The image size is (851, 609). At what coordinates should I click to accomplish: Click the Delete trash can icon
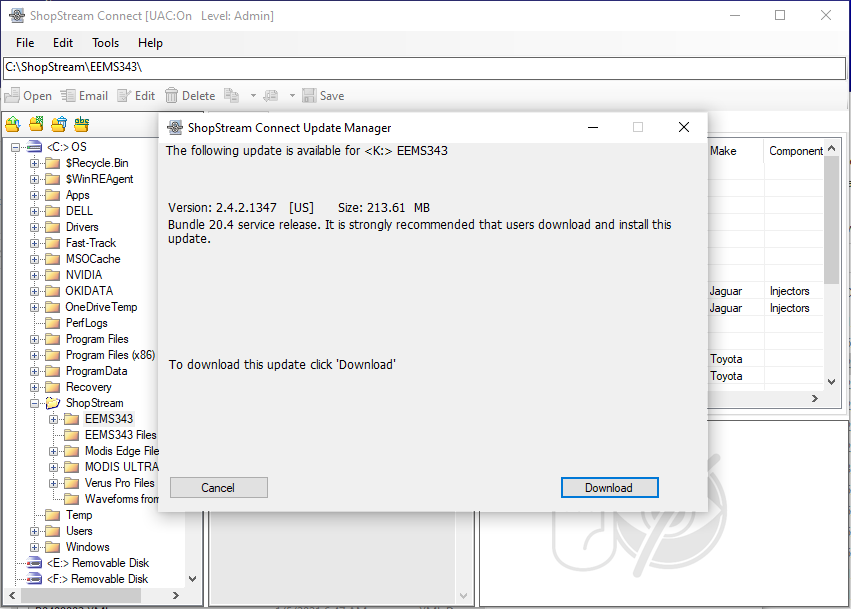[172, 96]
